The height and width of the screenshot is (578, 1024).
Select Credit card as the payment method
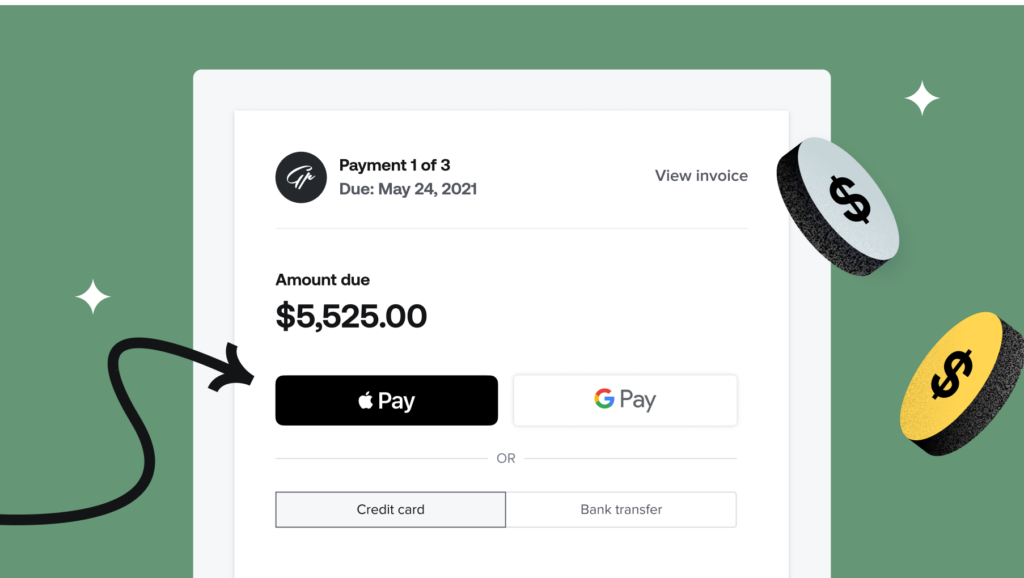pyautogui.click(x=390, y=509)
